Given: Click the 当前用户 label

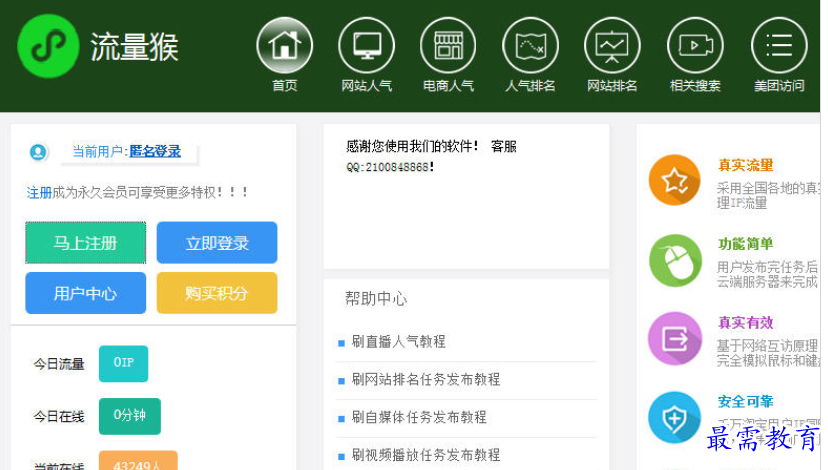Looking at the screenshot, I should (98, 152).
